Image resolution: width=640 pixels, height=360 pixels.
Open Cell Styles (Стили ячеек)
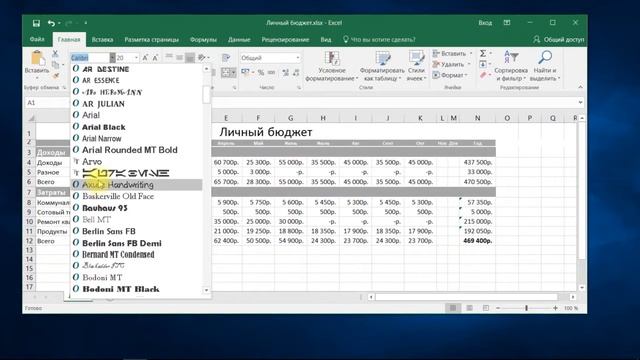(416, 66)
